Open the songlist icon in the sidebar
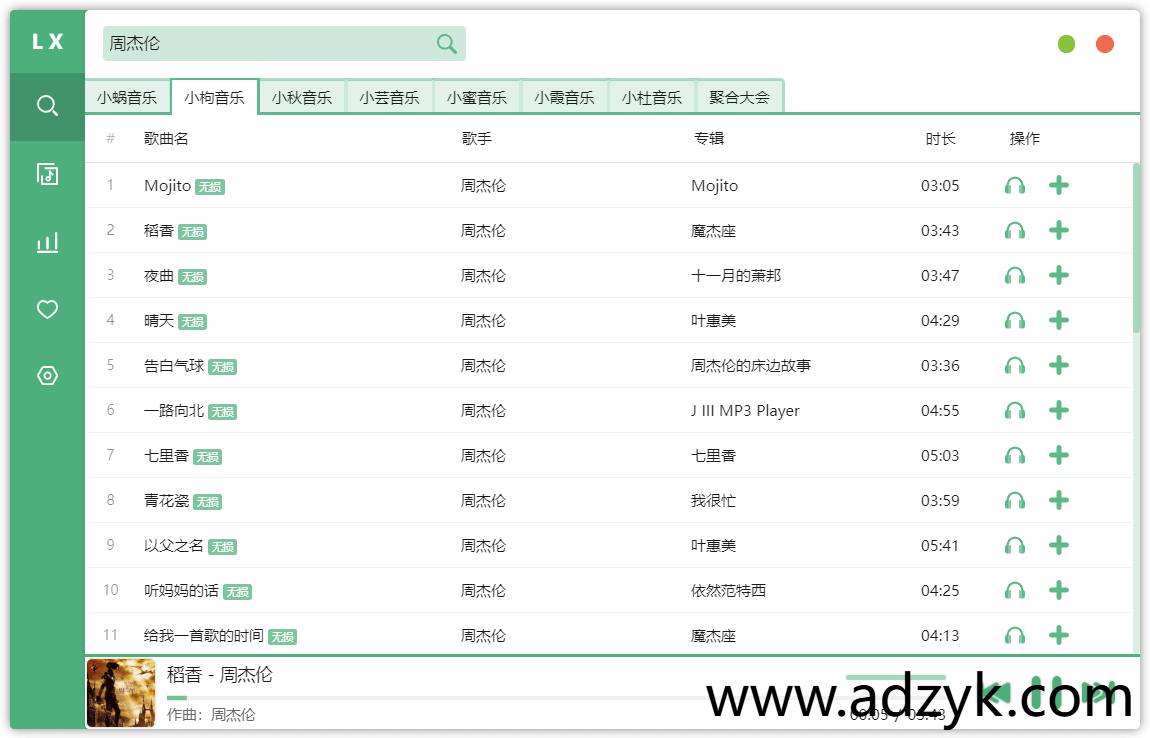The width and height of the screenshot is (1150, 738). [x=46, y=174]
